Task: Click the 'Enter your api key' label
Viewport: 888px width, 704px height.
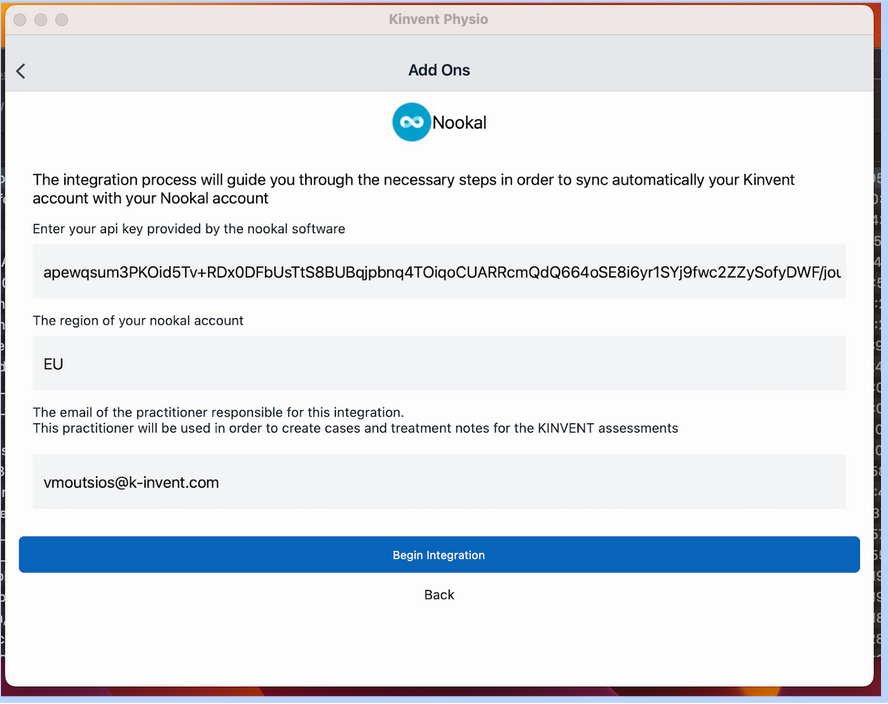Action: pyautogui.click(x=189, y=229)
